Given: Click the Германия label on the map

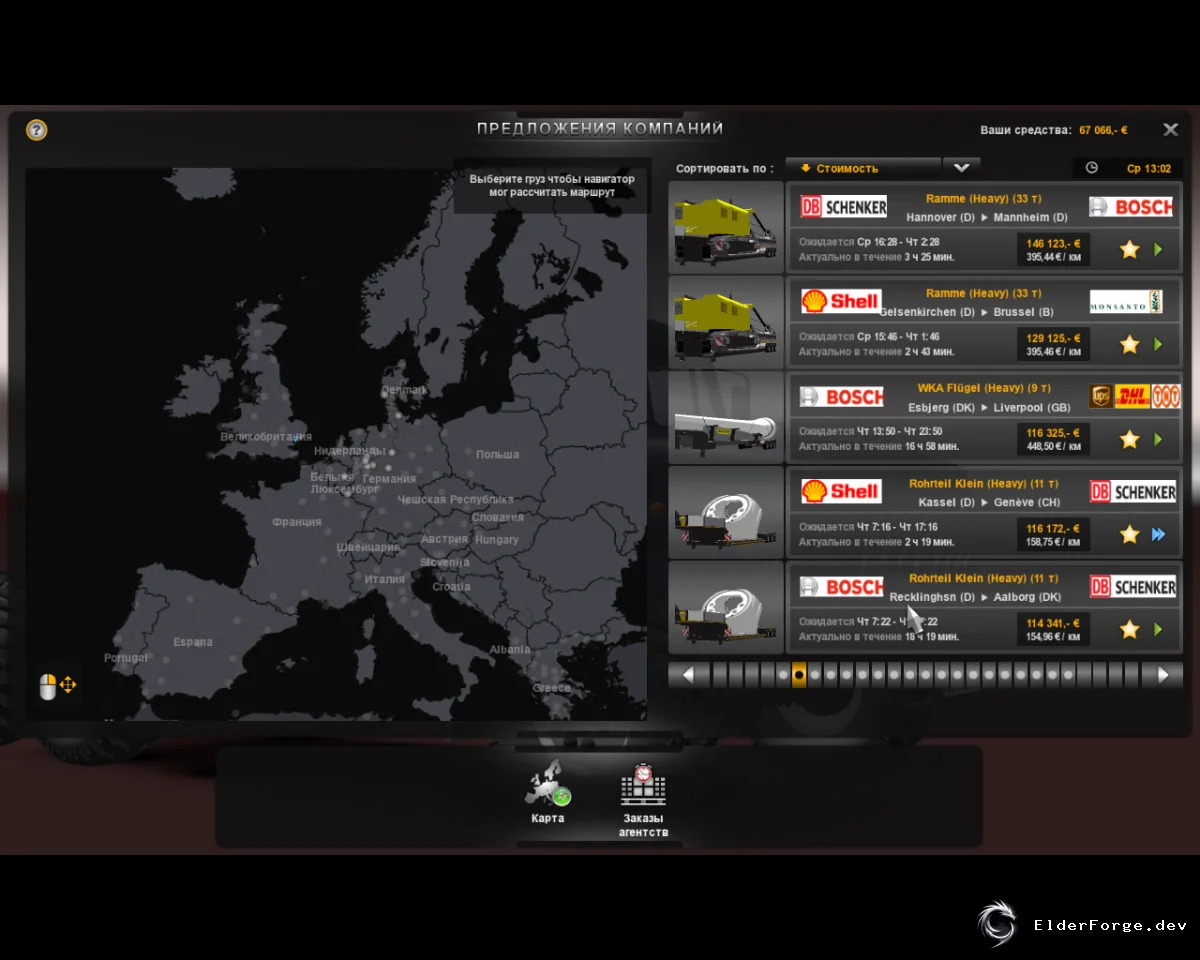Looking at the screenshot, I should tap(390, 479).
